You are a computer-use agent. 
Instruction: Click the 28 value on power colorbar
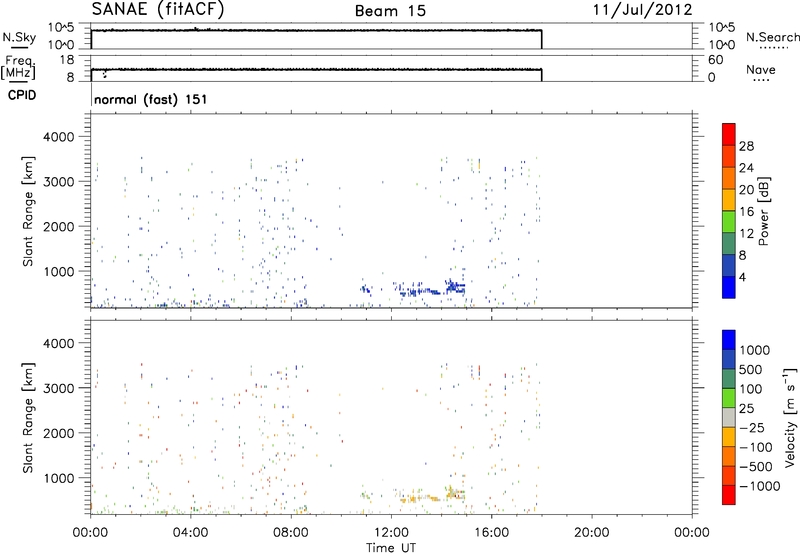(746, 146)
